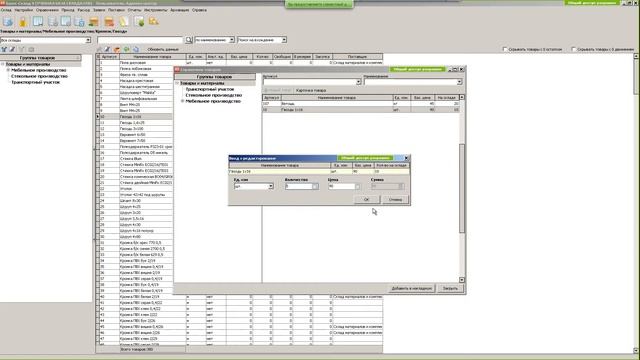
Task: Click the orange icon above the goods table
Action: [117, 49]
